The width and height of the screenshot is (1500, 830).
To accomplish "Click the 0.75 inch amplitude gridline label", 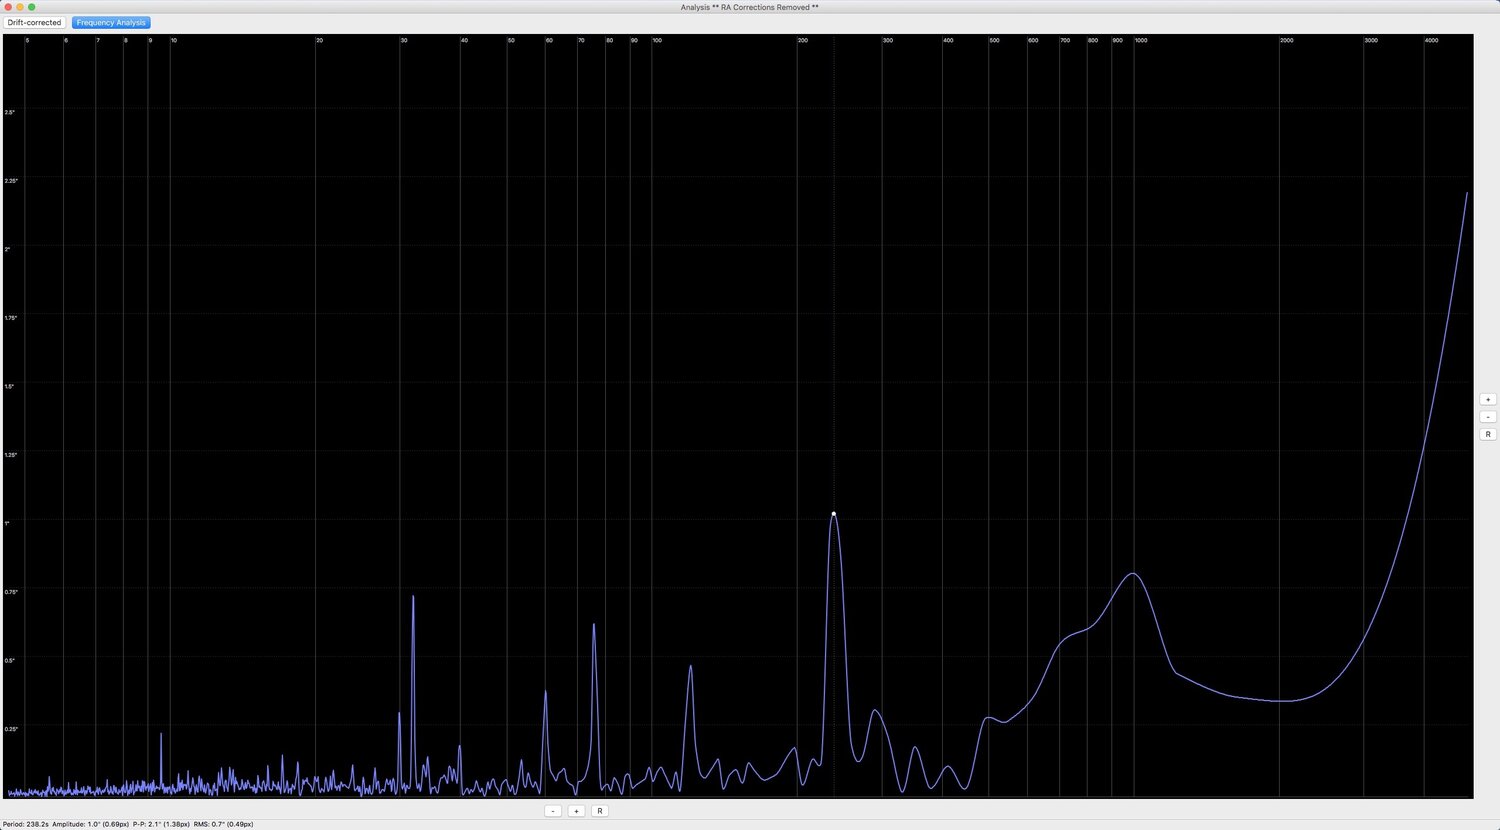I will click(x=9, y=591).
